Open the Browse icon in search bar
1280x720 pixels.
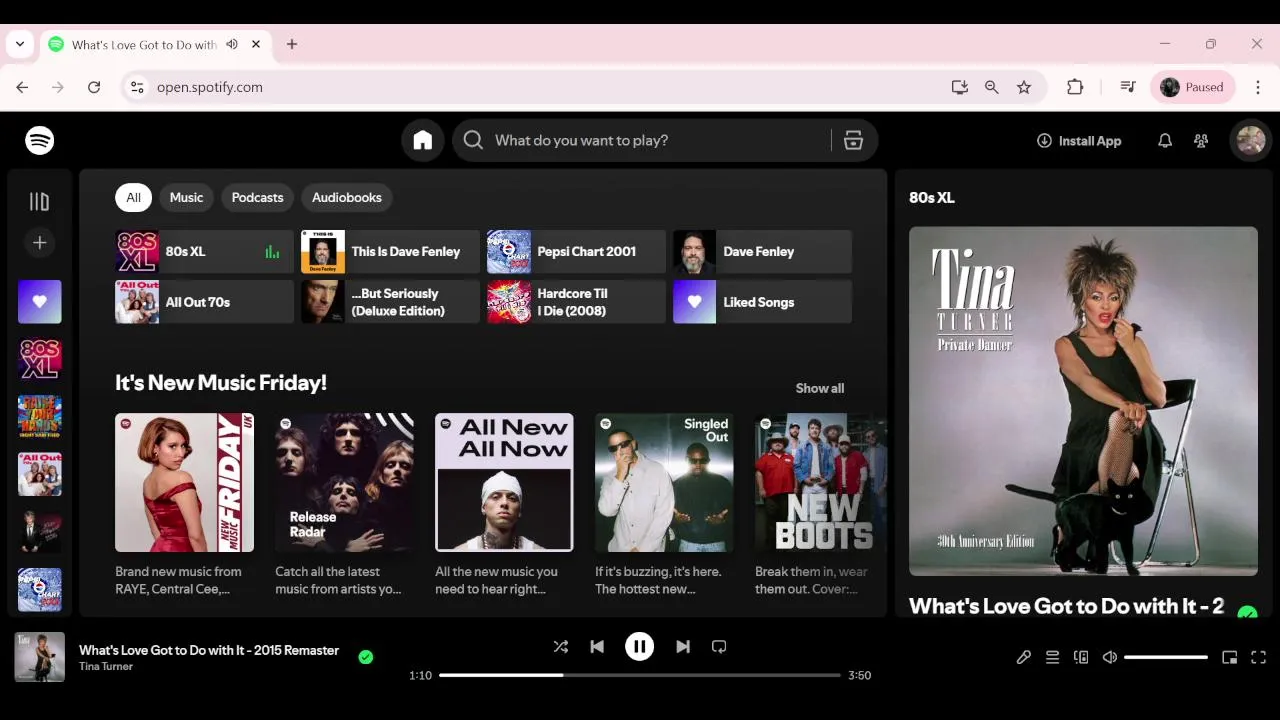pos(853,141)
